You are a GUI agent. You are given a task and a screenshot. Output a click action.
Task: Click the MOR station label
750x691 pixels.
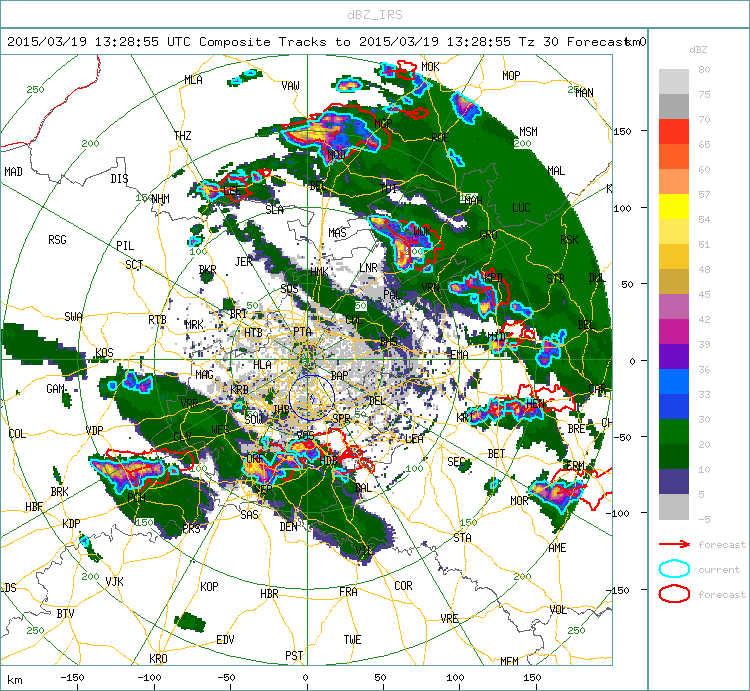(519, 501)
